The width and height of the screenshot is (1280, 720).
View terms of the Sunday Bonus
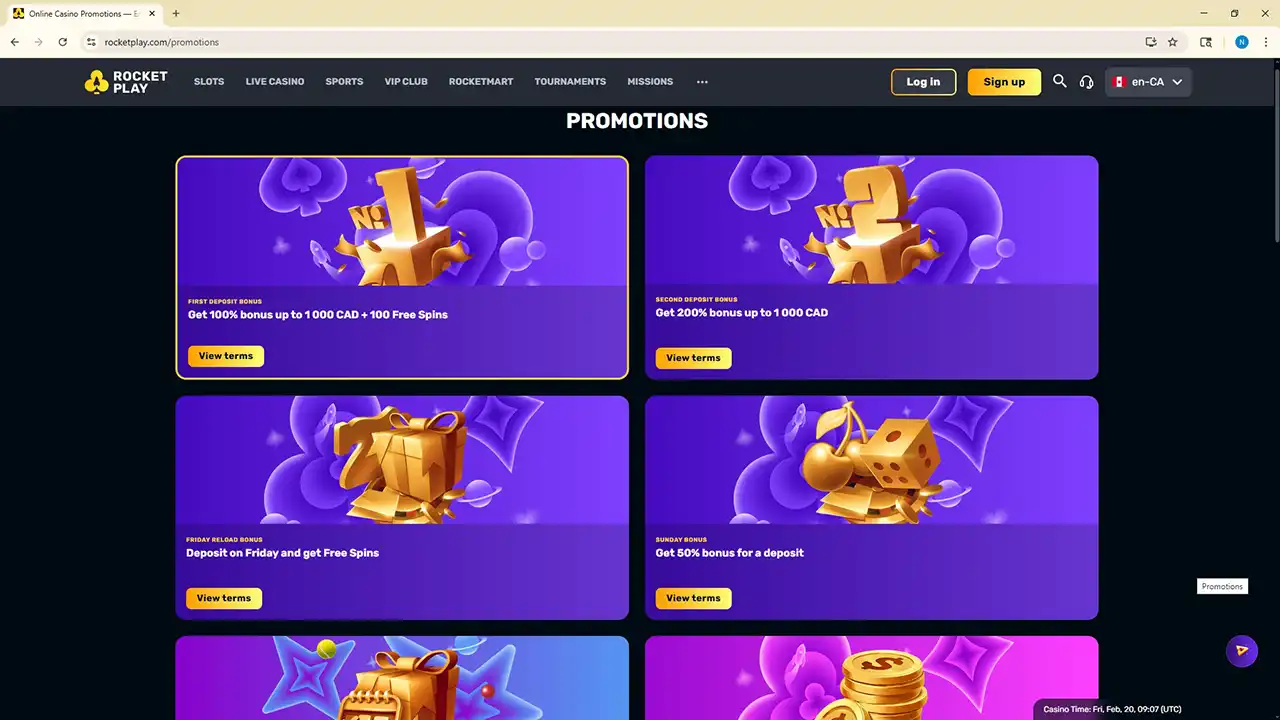coord(693,598)
